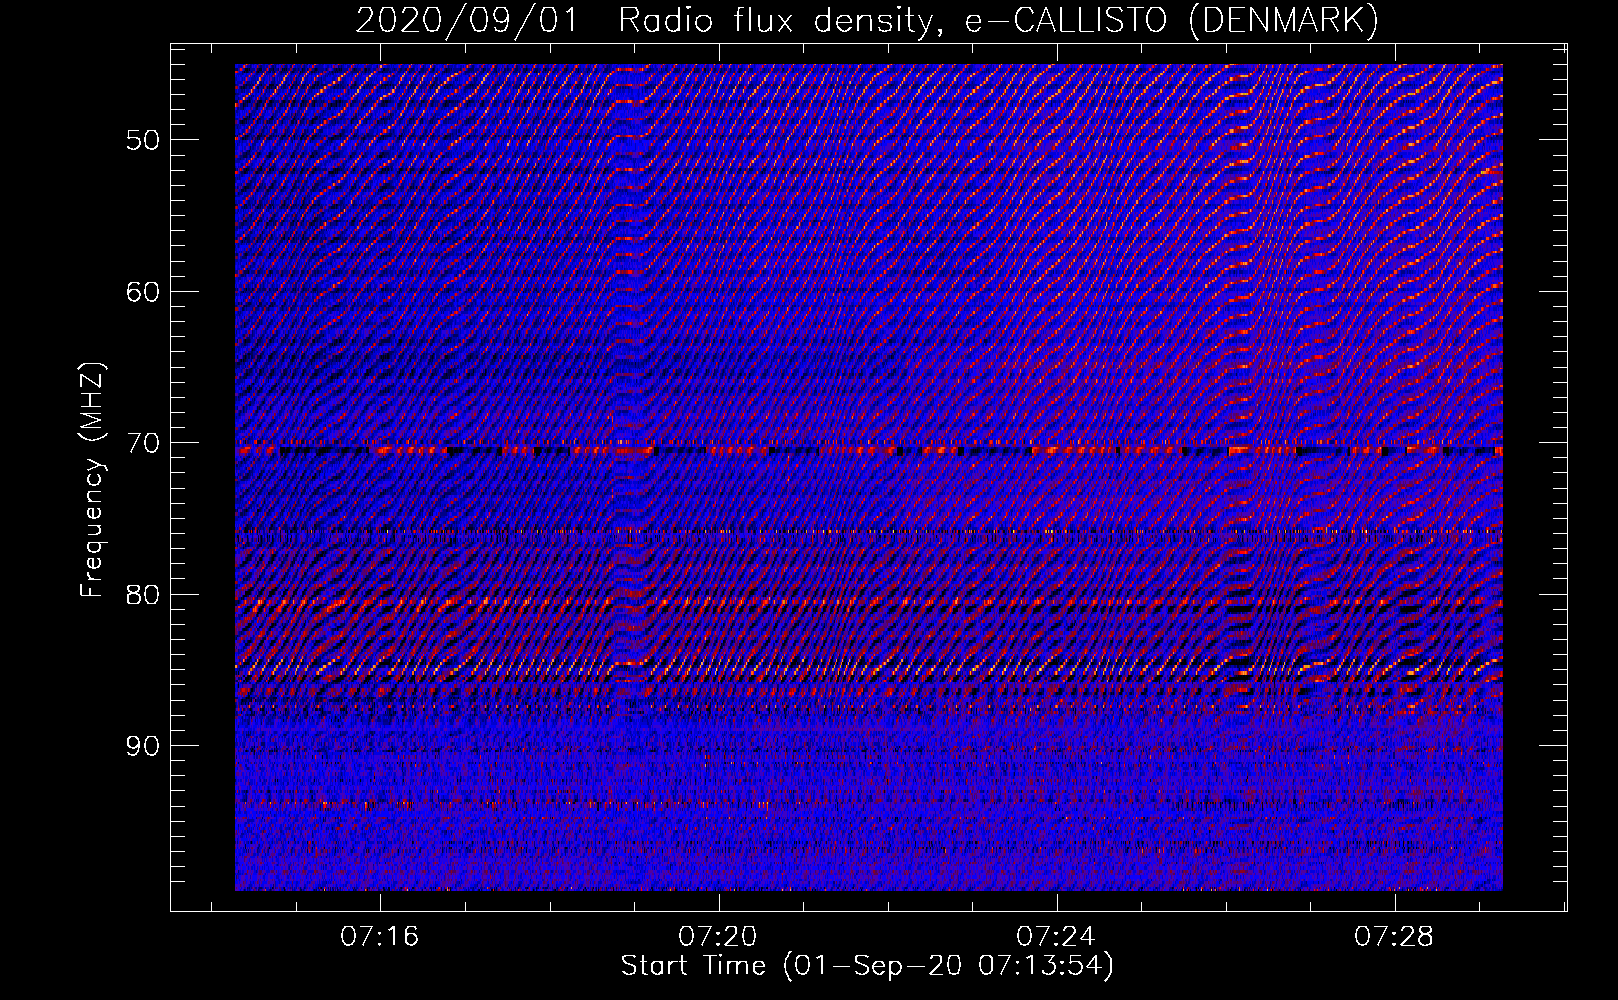This screenshot has width=1618, height=1000.
Task: Click the 70 MHz frequency tick label
Action: tap(143, 443)
